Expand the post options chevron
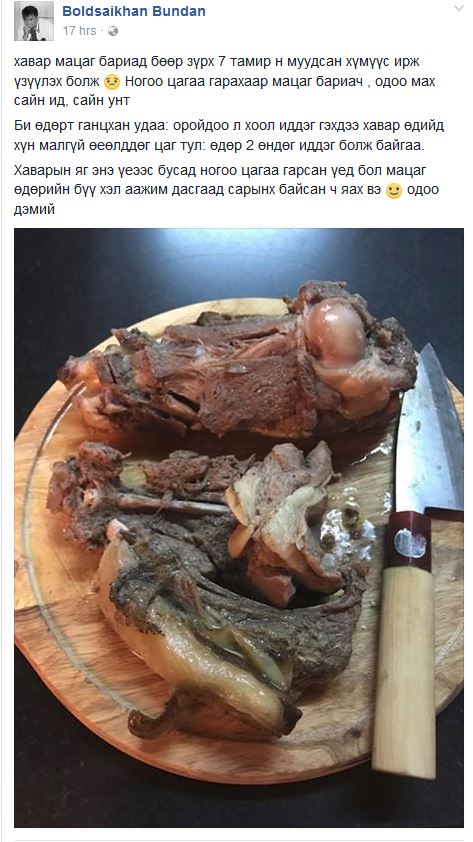Image resolution: width=473 pixels, height=842 pixels. (459, 9)
